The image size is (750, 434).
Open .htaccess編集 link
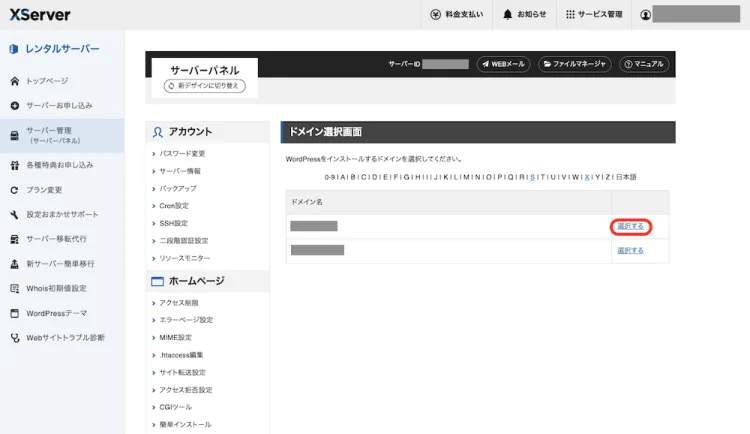tap(181, 355)
